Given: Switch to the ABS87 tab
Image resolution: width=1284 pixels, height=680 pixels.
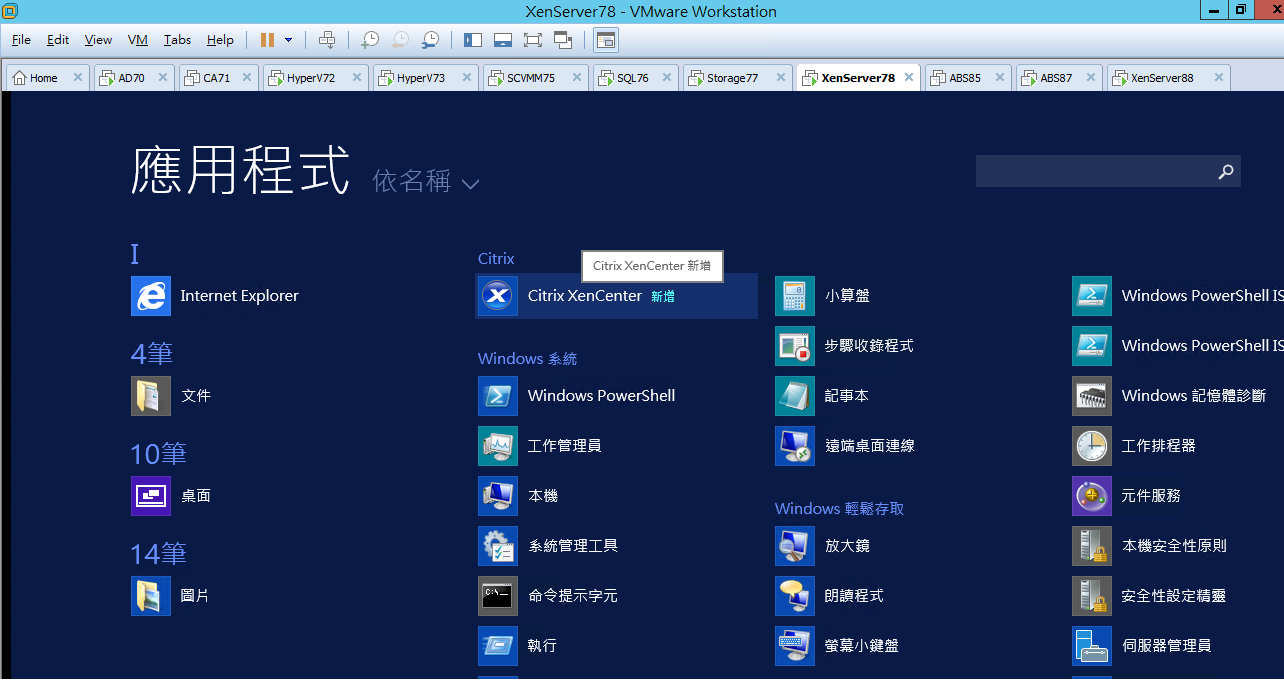Looking at the screenshot, I should 1060,78.
